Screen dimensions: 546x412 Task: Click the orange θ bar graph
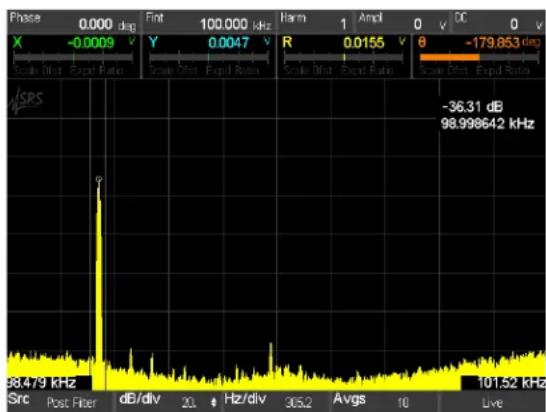[x=479, y=57]
